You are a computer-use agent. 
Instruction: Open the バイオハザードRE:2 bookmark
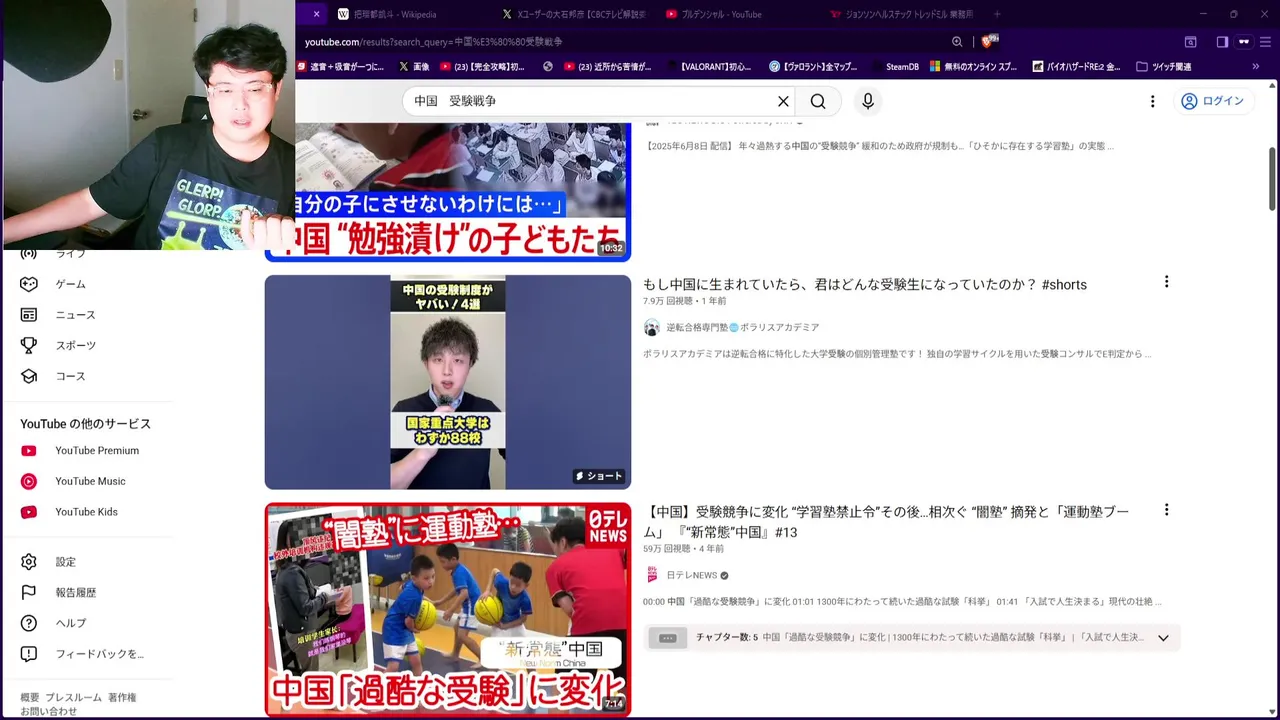click(1075, 67)
